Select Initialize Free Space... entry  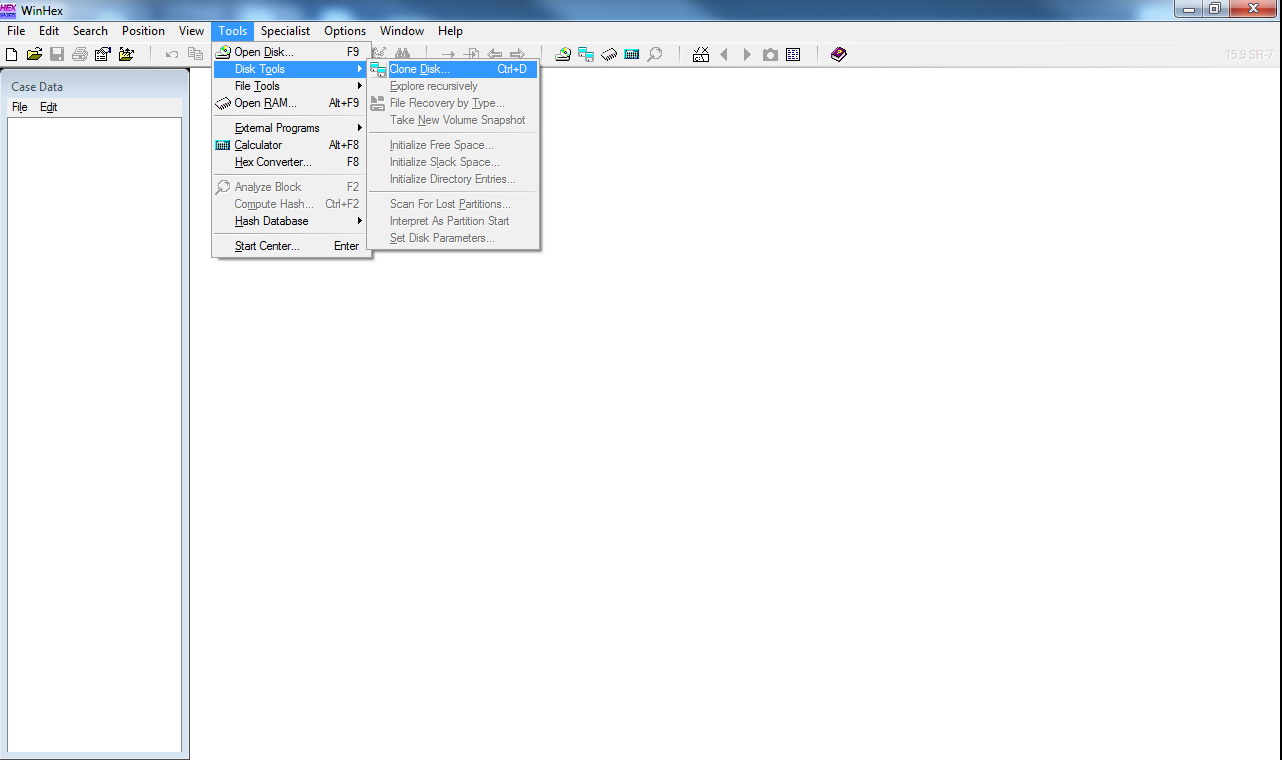coord(453,145)
